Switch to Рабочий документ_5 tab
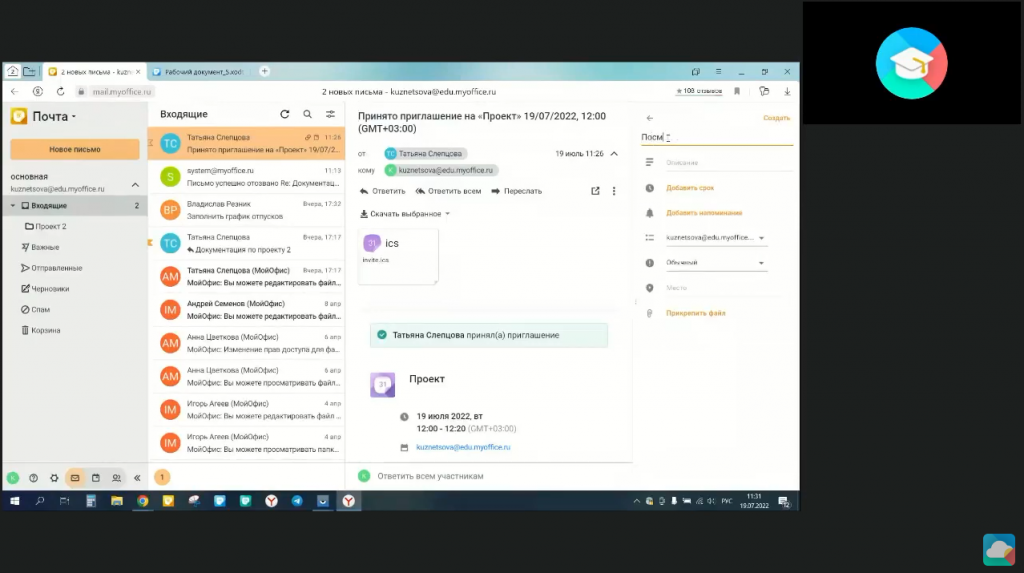The width and height of the screenshot is (1024, 573). pos(201,72)
